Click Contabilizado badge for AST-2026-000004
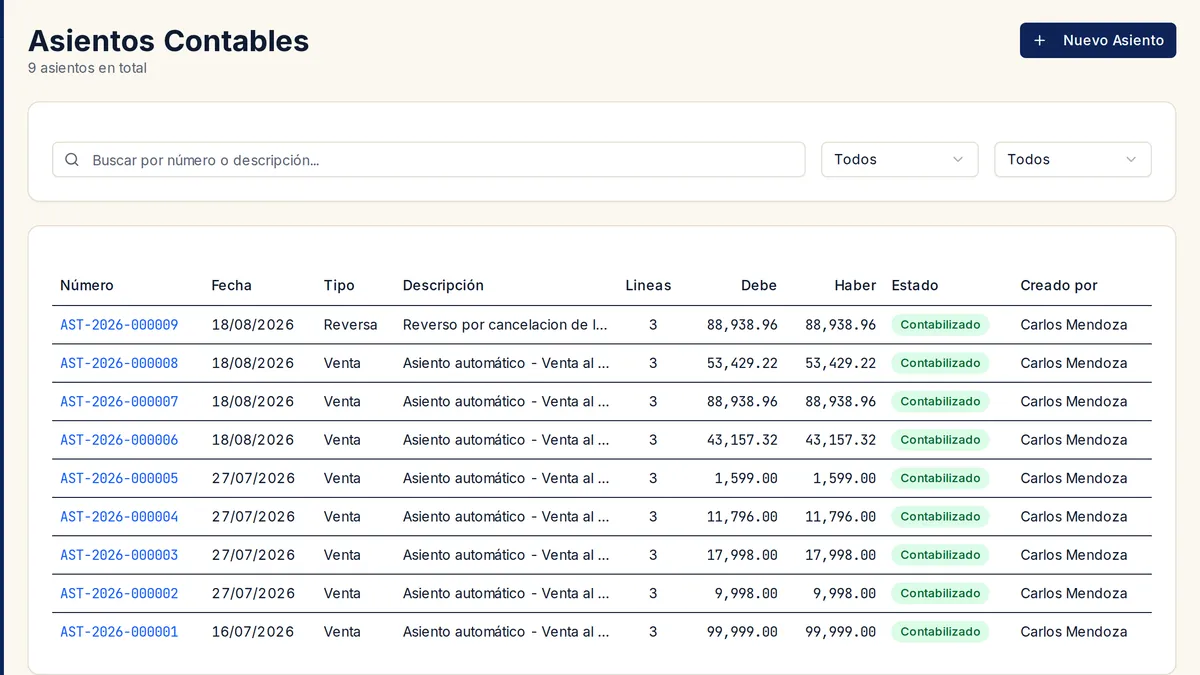The height and width of the screenshot is (675, 1200). pyautogui.click(x=940, y=517)
